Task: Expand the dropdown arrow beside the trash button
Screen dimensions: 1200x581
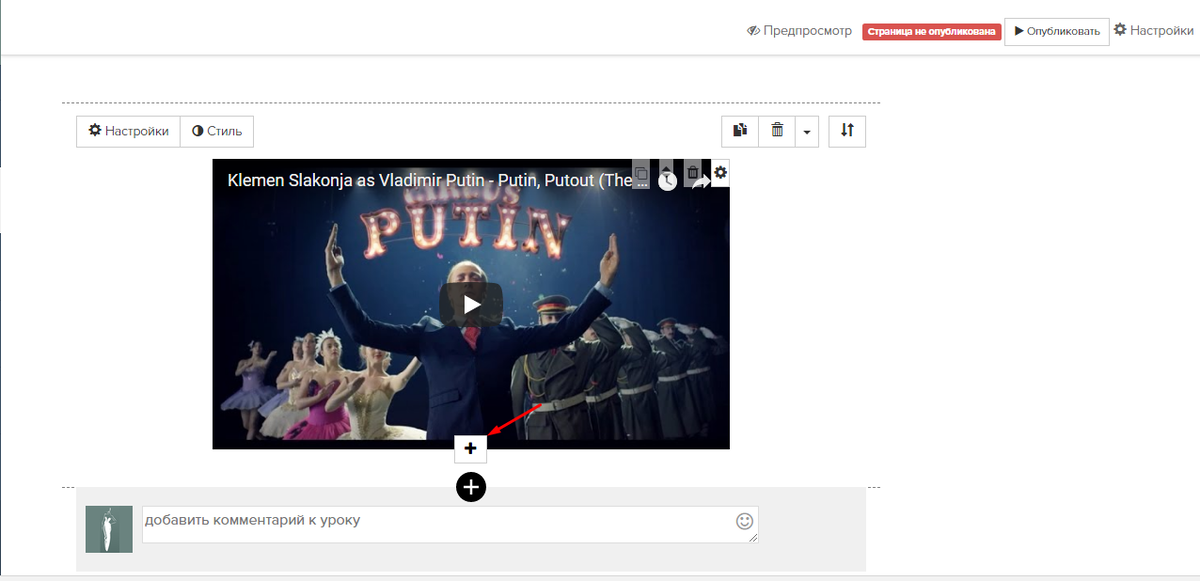Action: coord(807,131)
